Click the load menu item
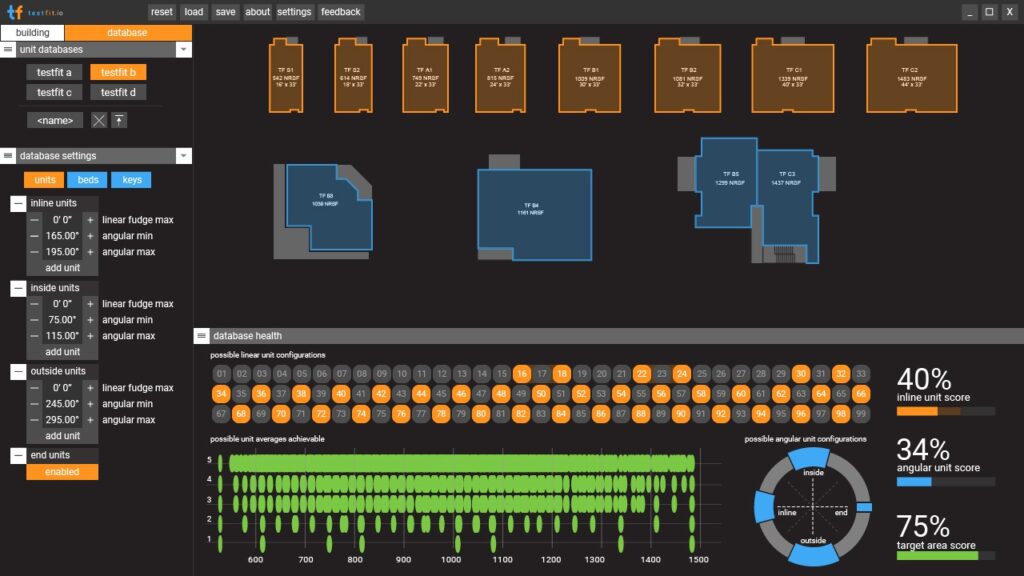The image size is (1024, 576). 193,12
